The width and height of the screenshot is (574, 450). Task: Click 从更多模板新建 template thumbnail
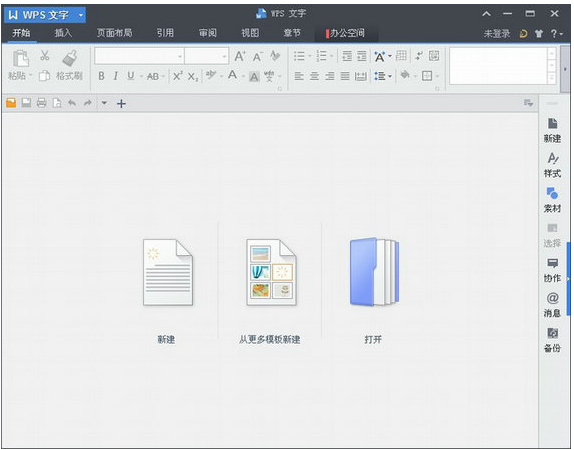pyautogui.click(x=271, y=272)
